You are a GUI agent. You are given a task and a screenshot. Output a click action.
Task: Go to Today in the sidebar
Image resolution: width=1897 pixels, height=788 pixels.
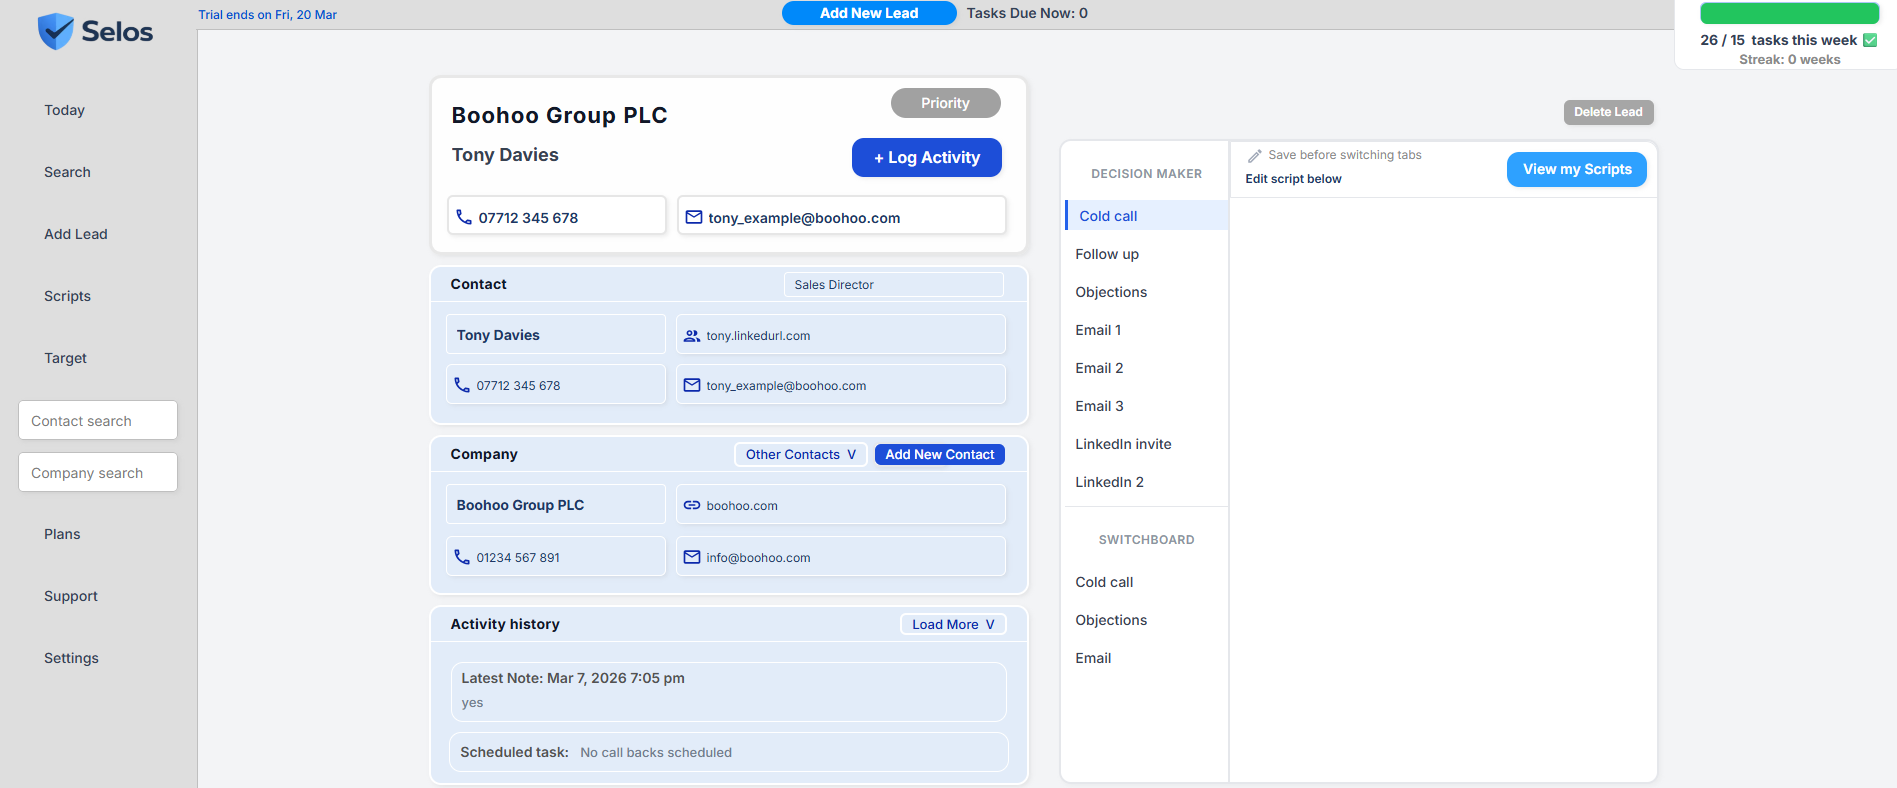[64, 110]
